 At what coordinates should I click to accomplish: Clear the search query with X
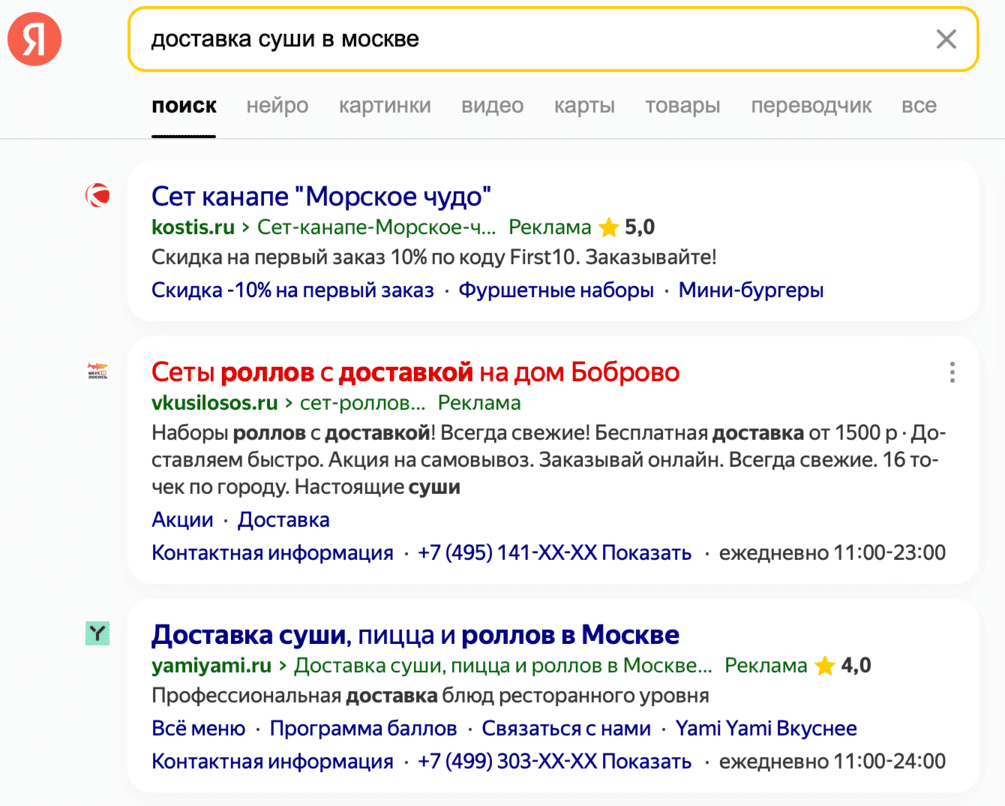946,39
